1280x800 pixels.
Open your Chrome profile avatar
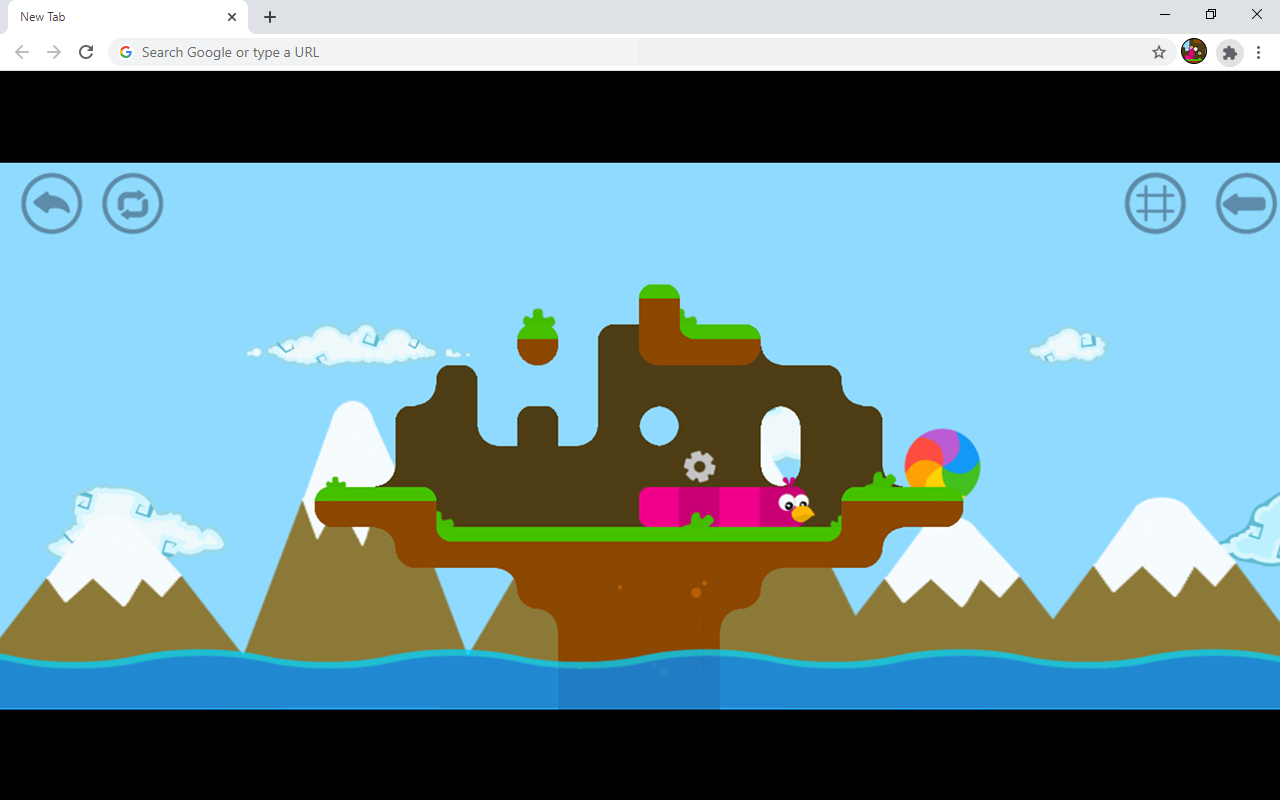[x=1193, y=52]
